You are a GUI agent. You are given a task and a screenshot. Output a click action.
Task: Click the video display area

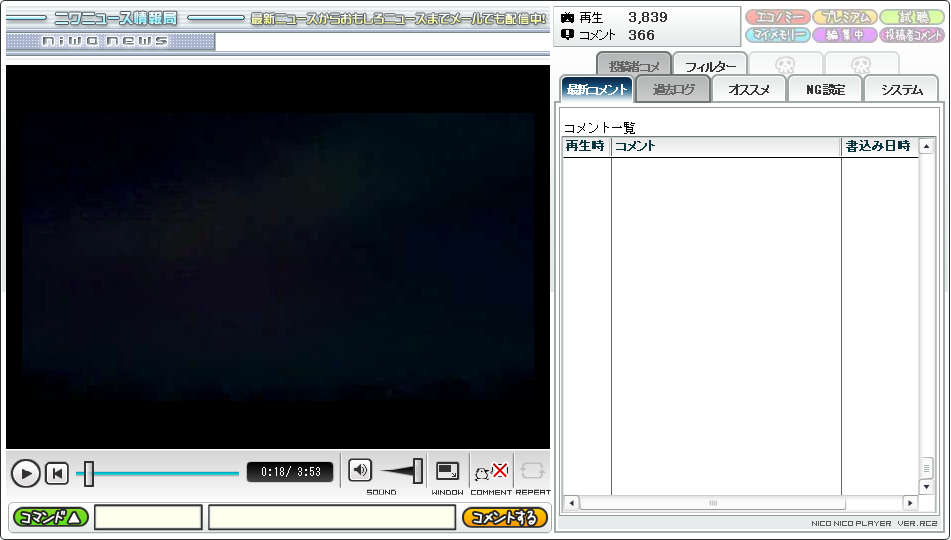coord(278,257)
